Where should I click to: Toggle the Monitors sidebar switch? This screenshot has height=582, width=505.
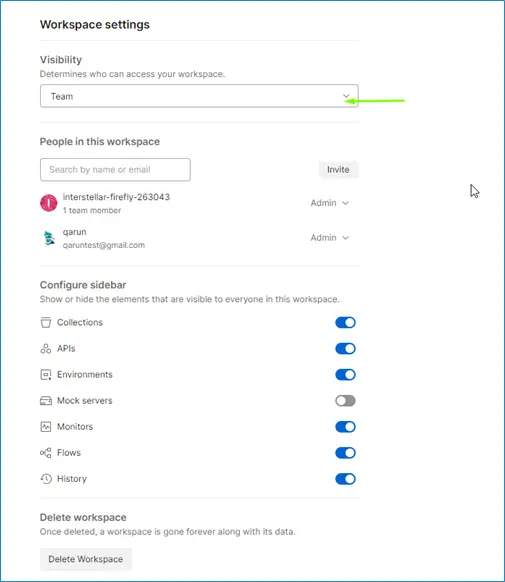click(345, 427)
